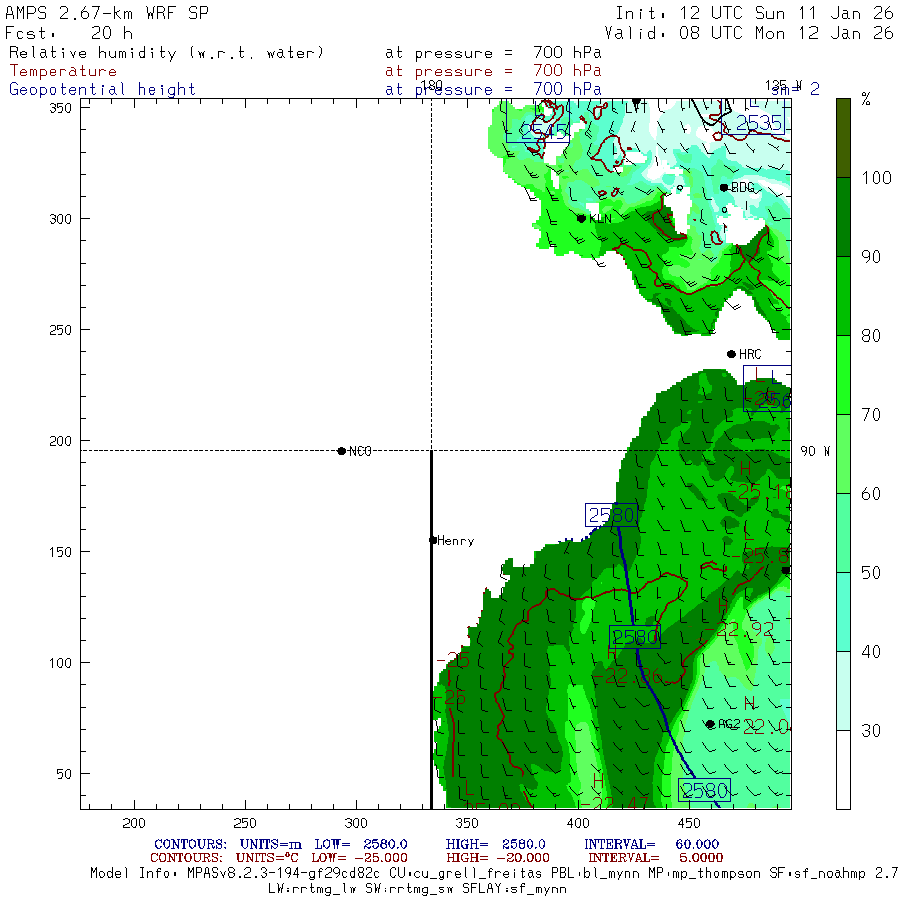This screenshot has height=900, width=900.
Task: Click the '90 W' longitude label
Action: tap(815, 451)
